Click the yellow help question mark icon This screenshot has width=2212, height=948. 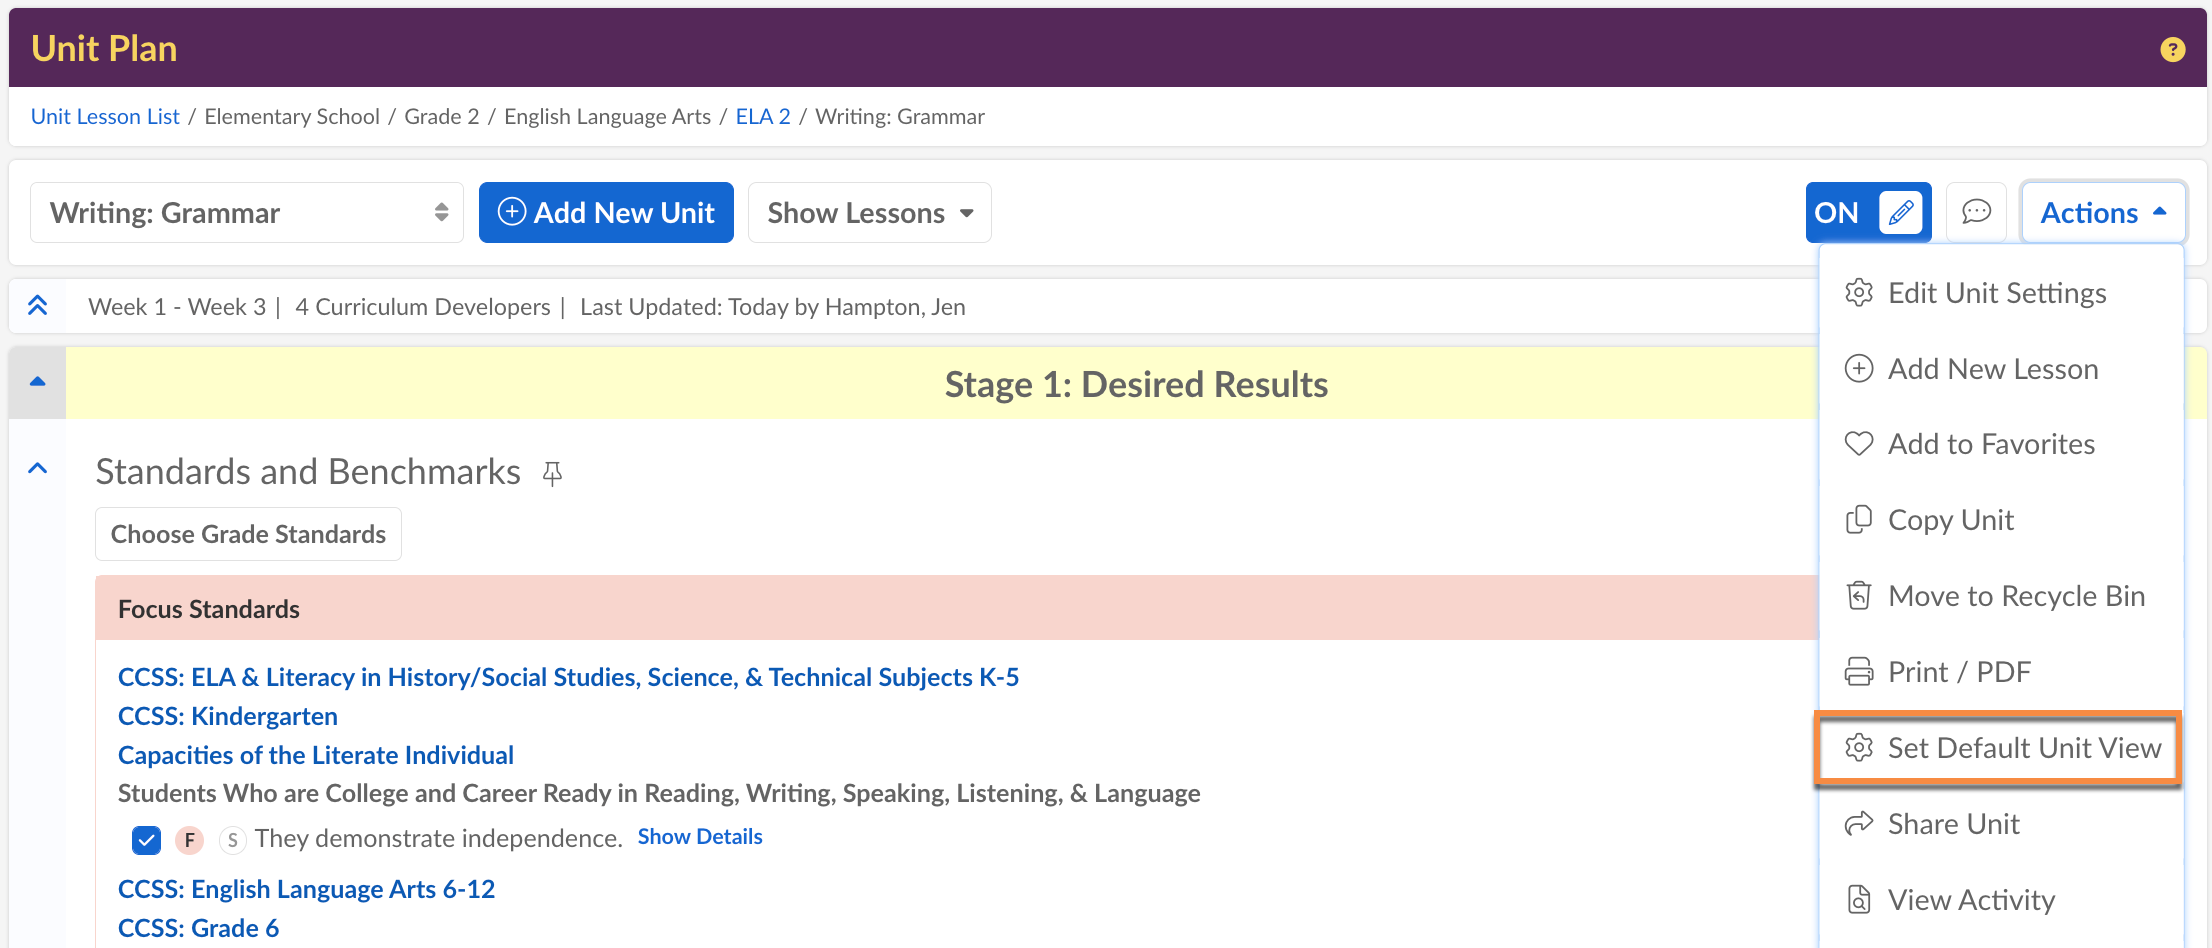[2172, 49]
